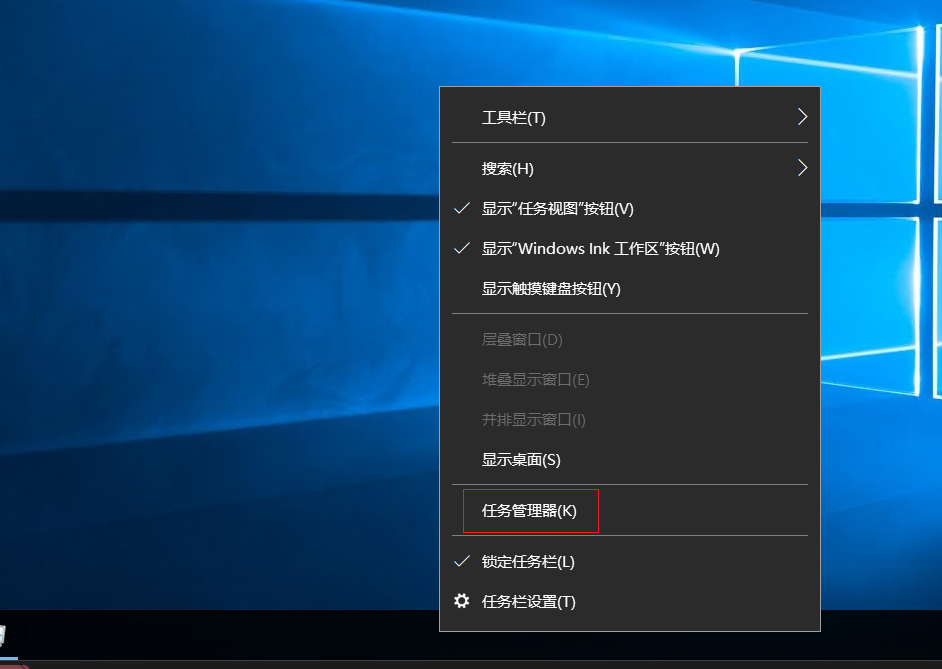This screenshot has height=669, width=942.
Task: Select the gear icon in the context menu
Action: coord(462,601)
